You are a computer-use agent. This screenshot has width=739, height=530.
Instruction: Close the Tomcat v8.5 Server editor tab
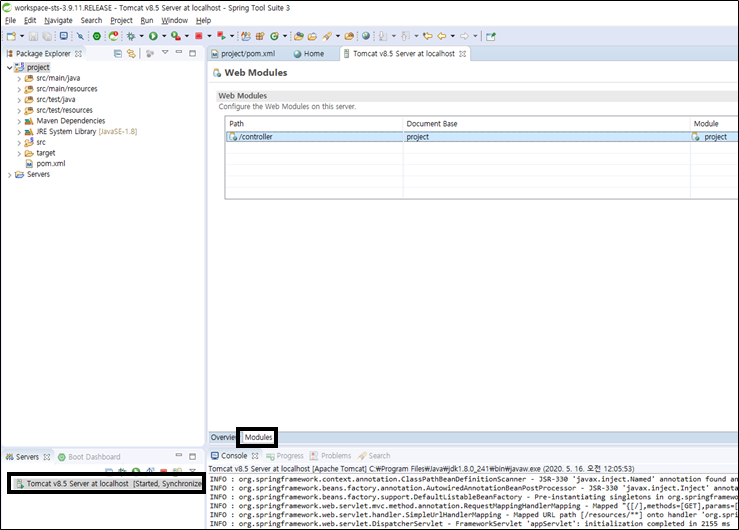coord(462,54)
